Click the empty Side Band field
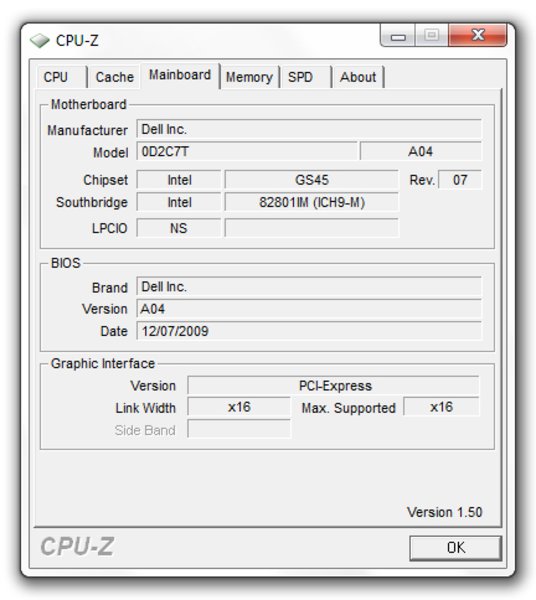The image size is (536, 600). [239, 429]
